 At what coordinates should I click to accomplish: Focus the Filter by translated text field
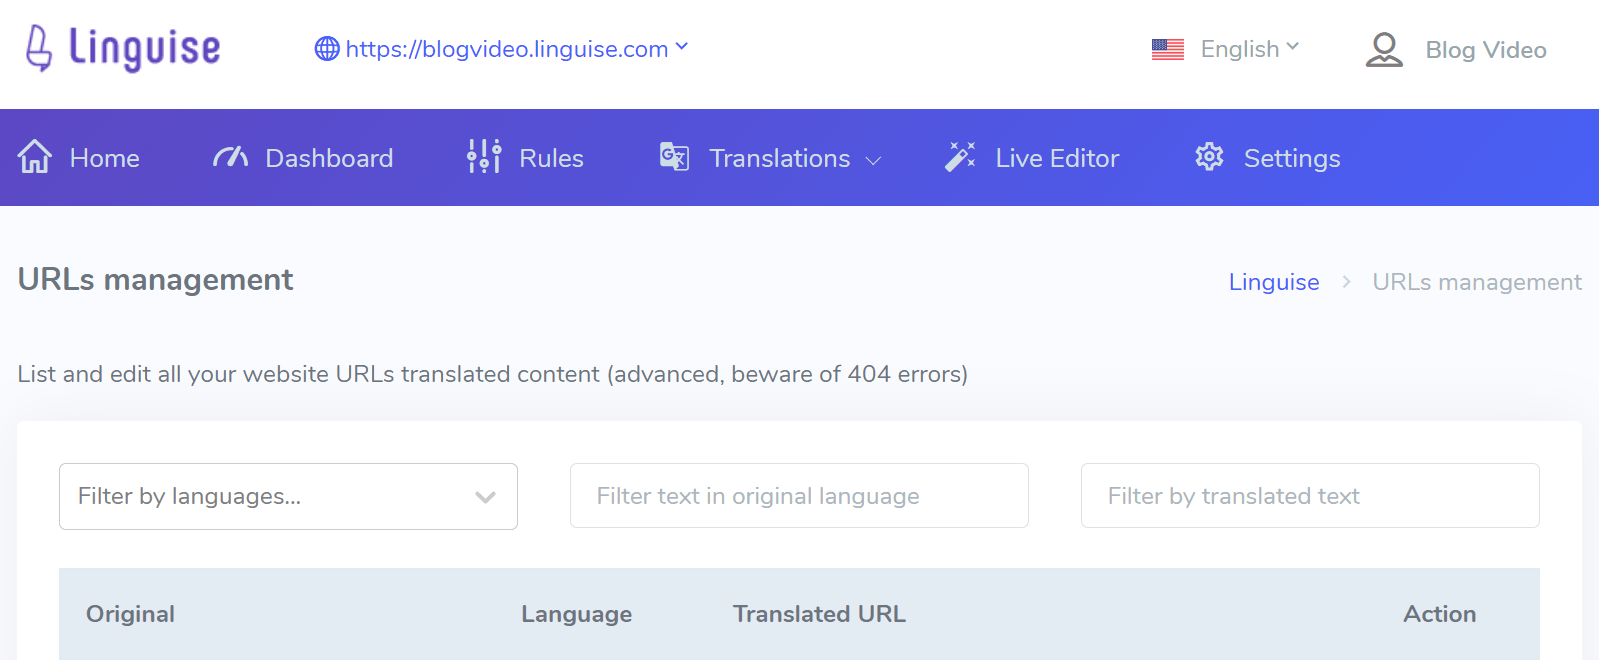pos(1310,496)
